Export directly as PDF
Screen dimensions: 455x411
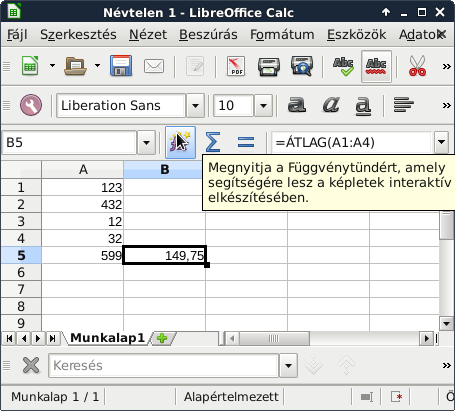coord(236,66)
